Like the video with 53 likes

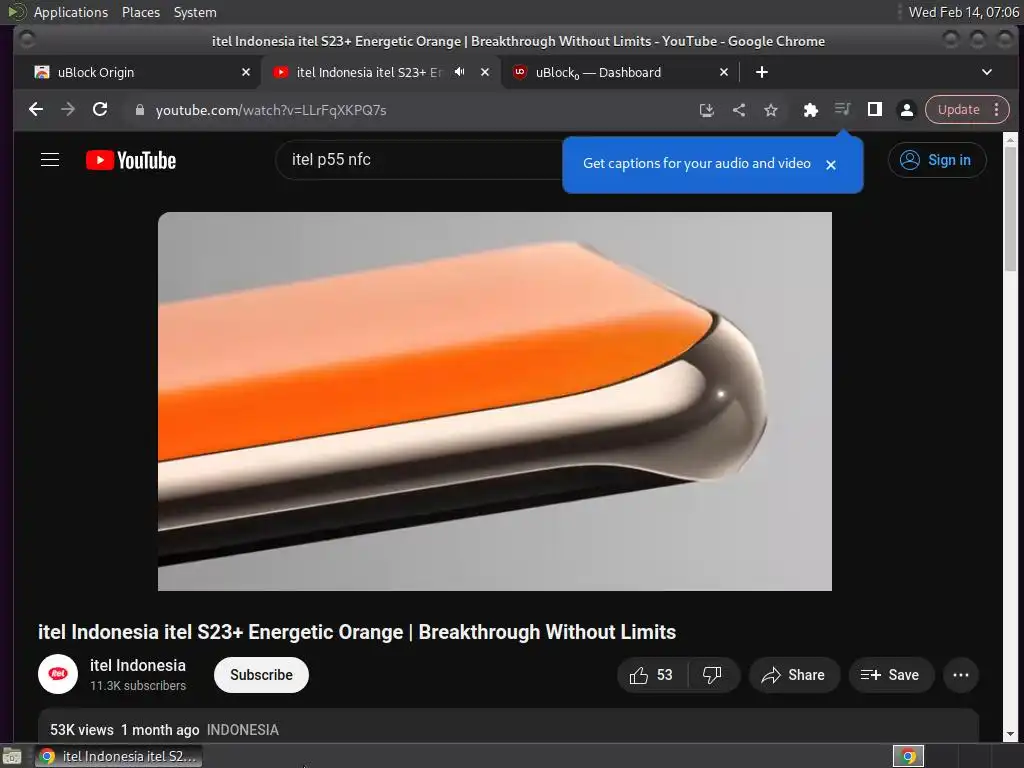(652, 675)
